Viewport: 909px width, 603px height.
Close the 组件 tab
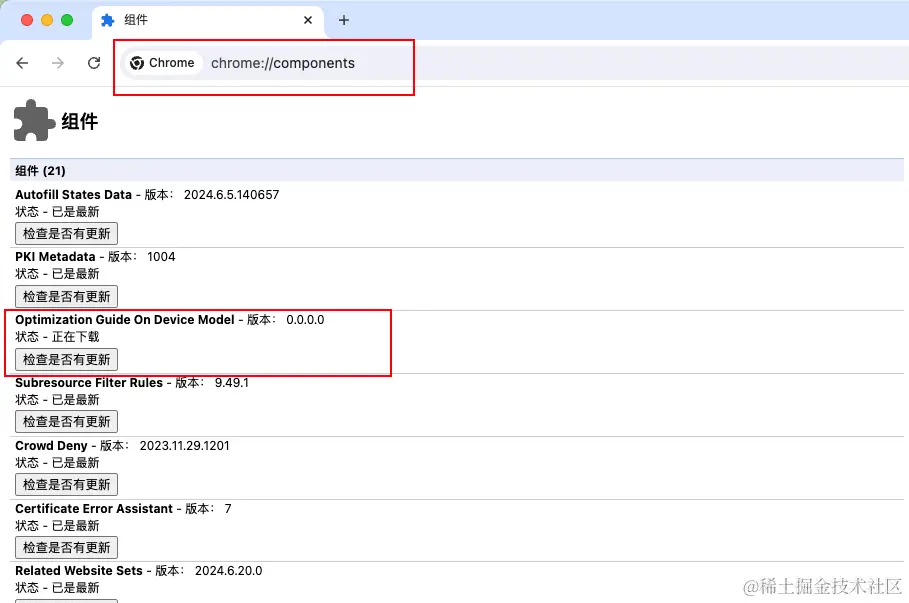(308, 20)
